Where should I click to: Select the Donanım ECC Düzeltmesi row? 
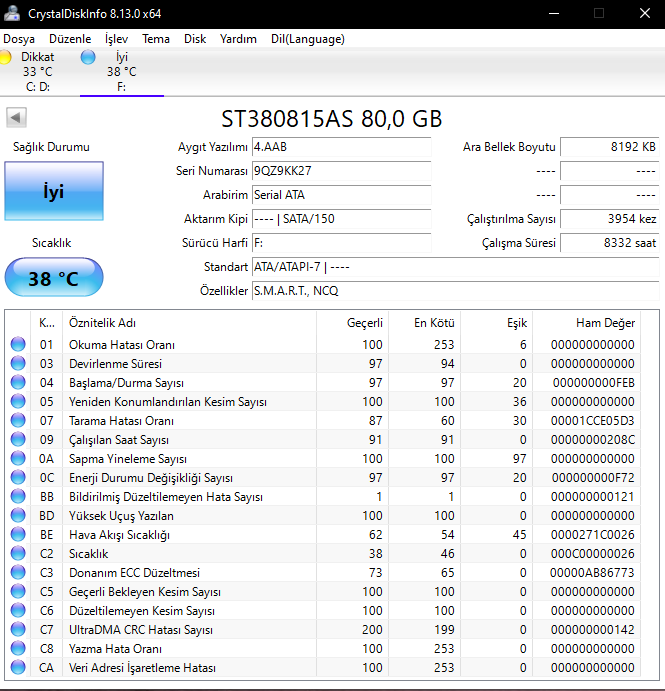pos(133,573)
